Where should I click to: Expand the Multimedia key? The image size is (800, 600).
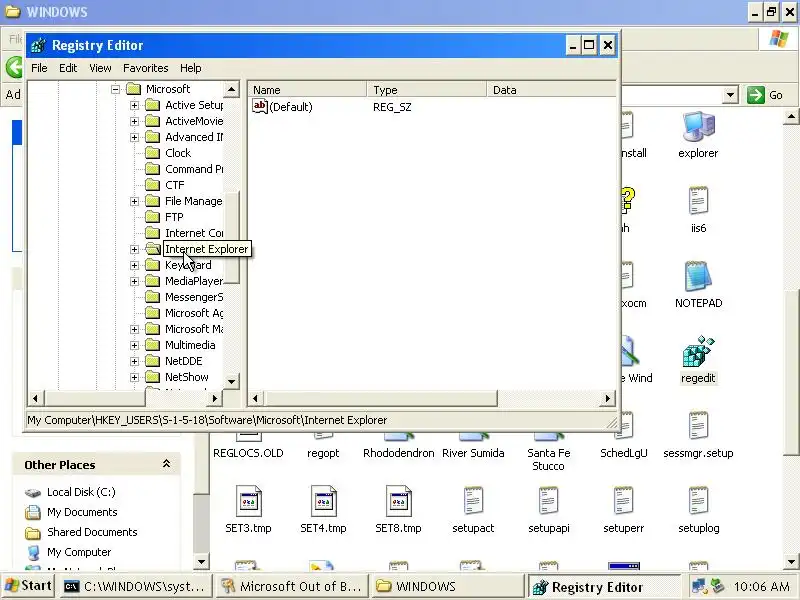(134, 345)
